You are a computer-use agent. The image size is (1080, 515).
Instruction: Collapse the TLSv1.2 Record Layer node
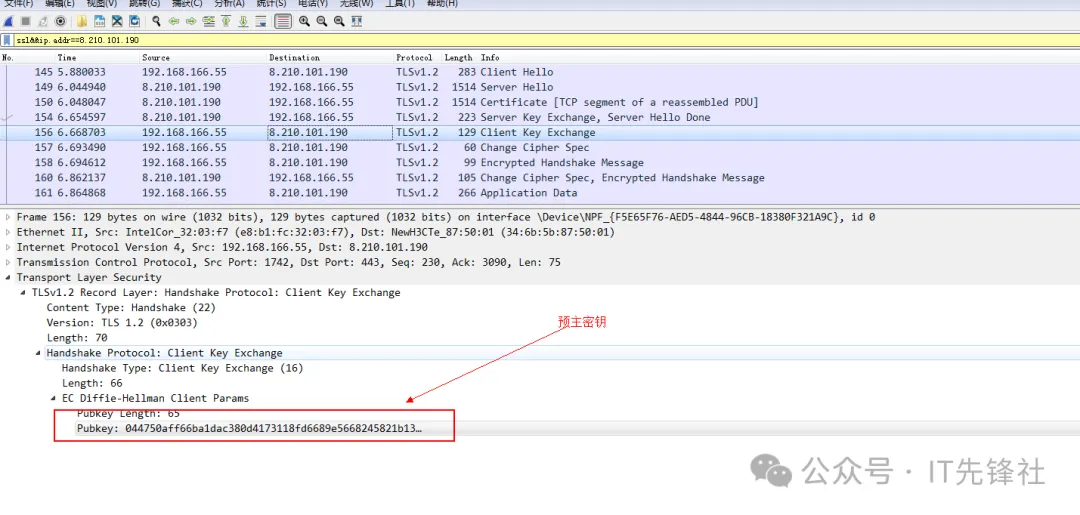23,293
